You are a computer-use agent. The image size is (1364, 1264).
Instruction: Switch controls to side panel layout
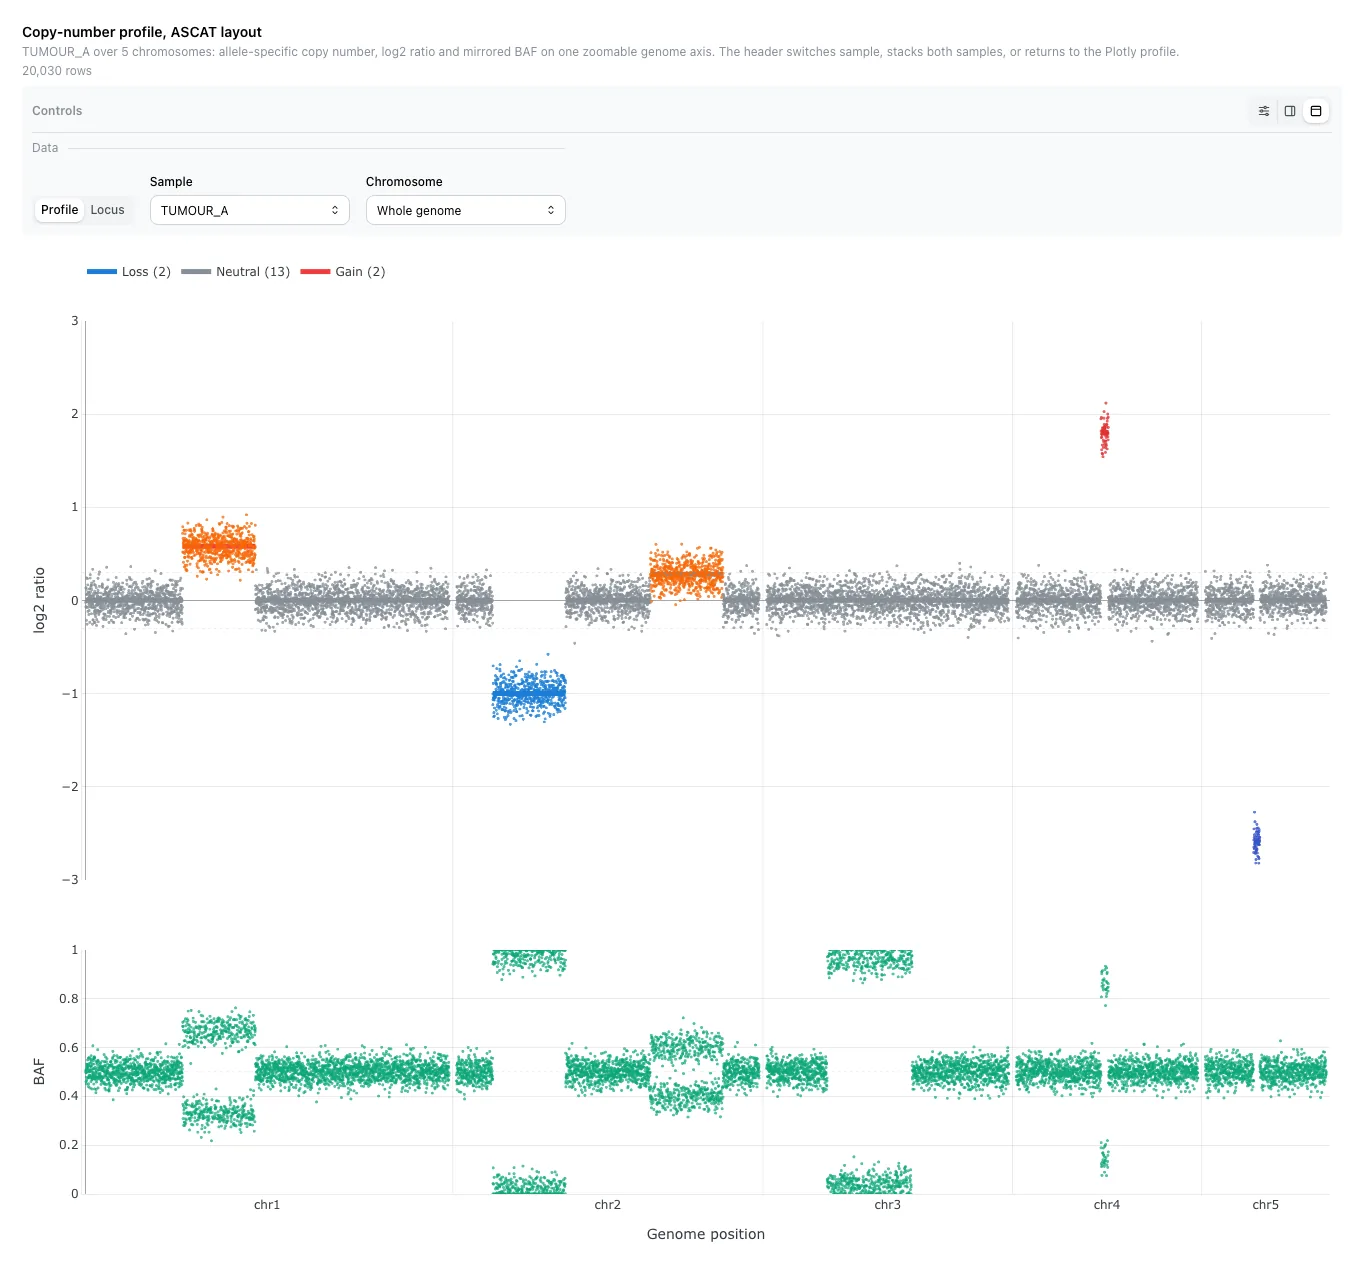tap(1290, 111)
